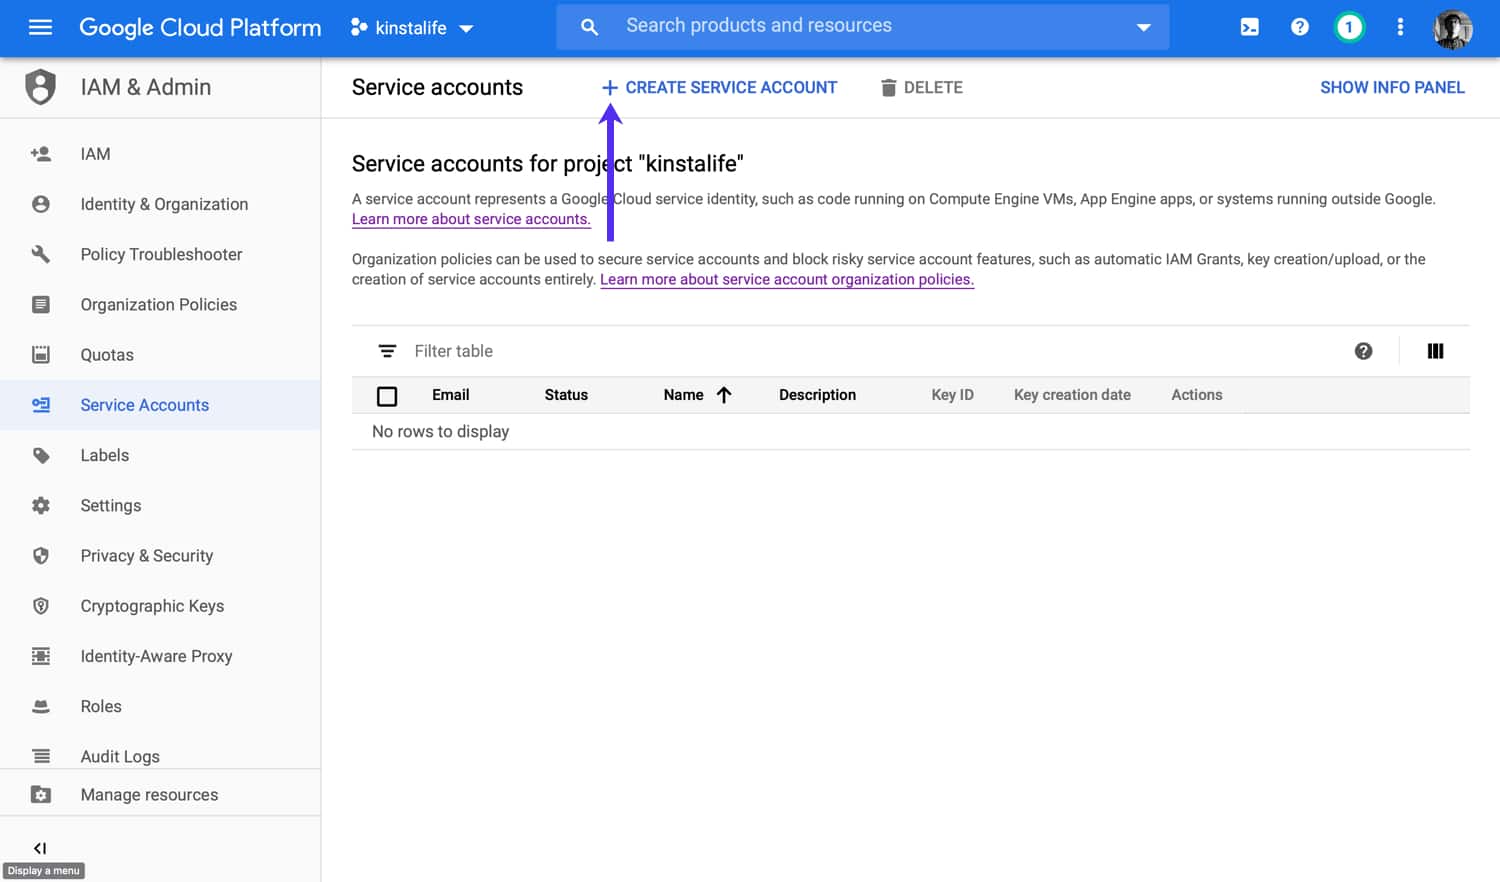Screen dimensions: 1500x882
Task: Collapse the sidebar with bottom chevron
Action: (41, 846)
